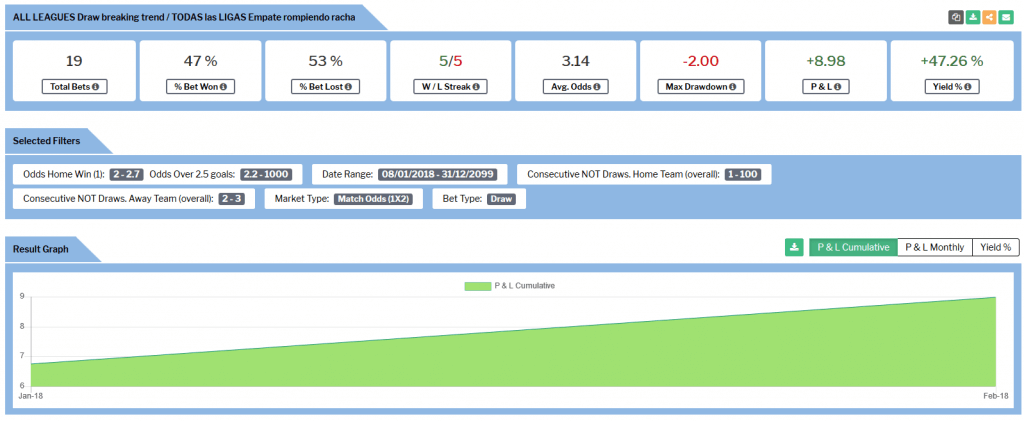
Task: Switch to P & L Monthly view
Action: pyautogui.click(x=934, y=247)
